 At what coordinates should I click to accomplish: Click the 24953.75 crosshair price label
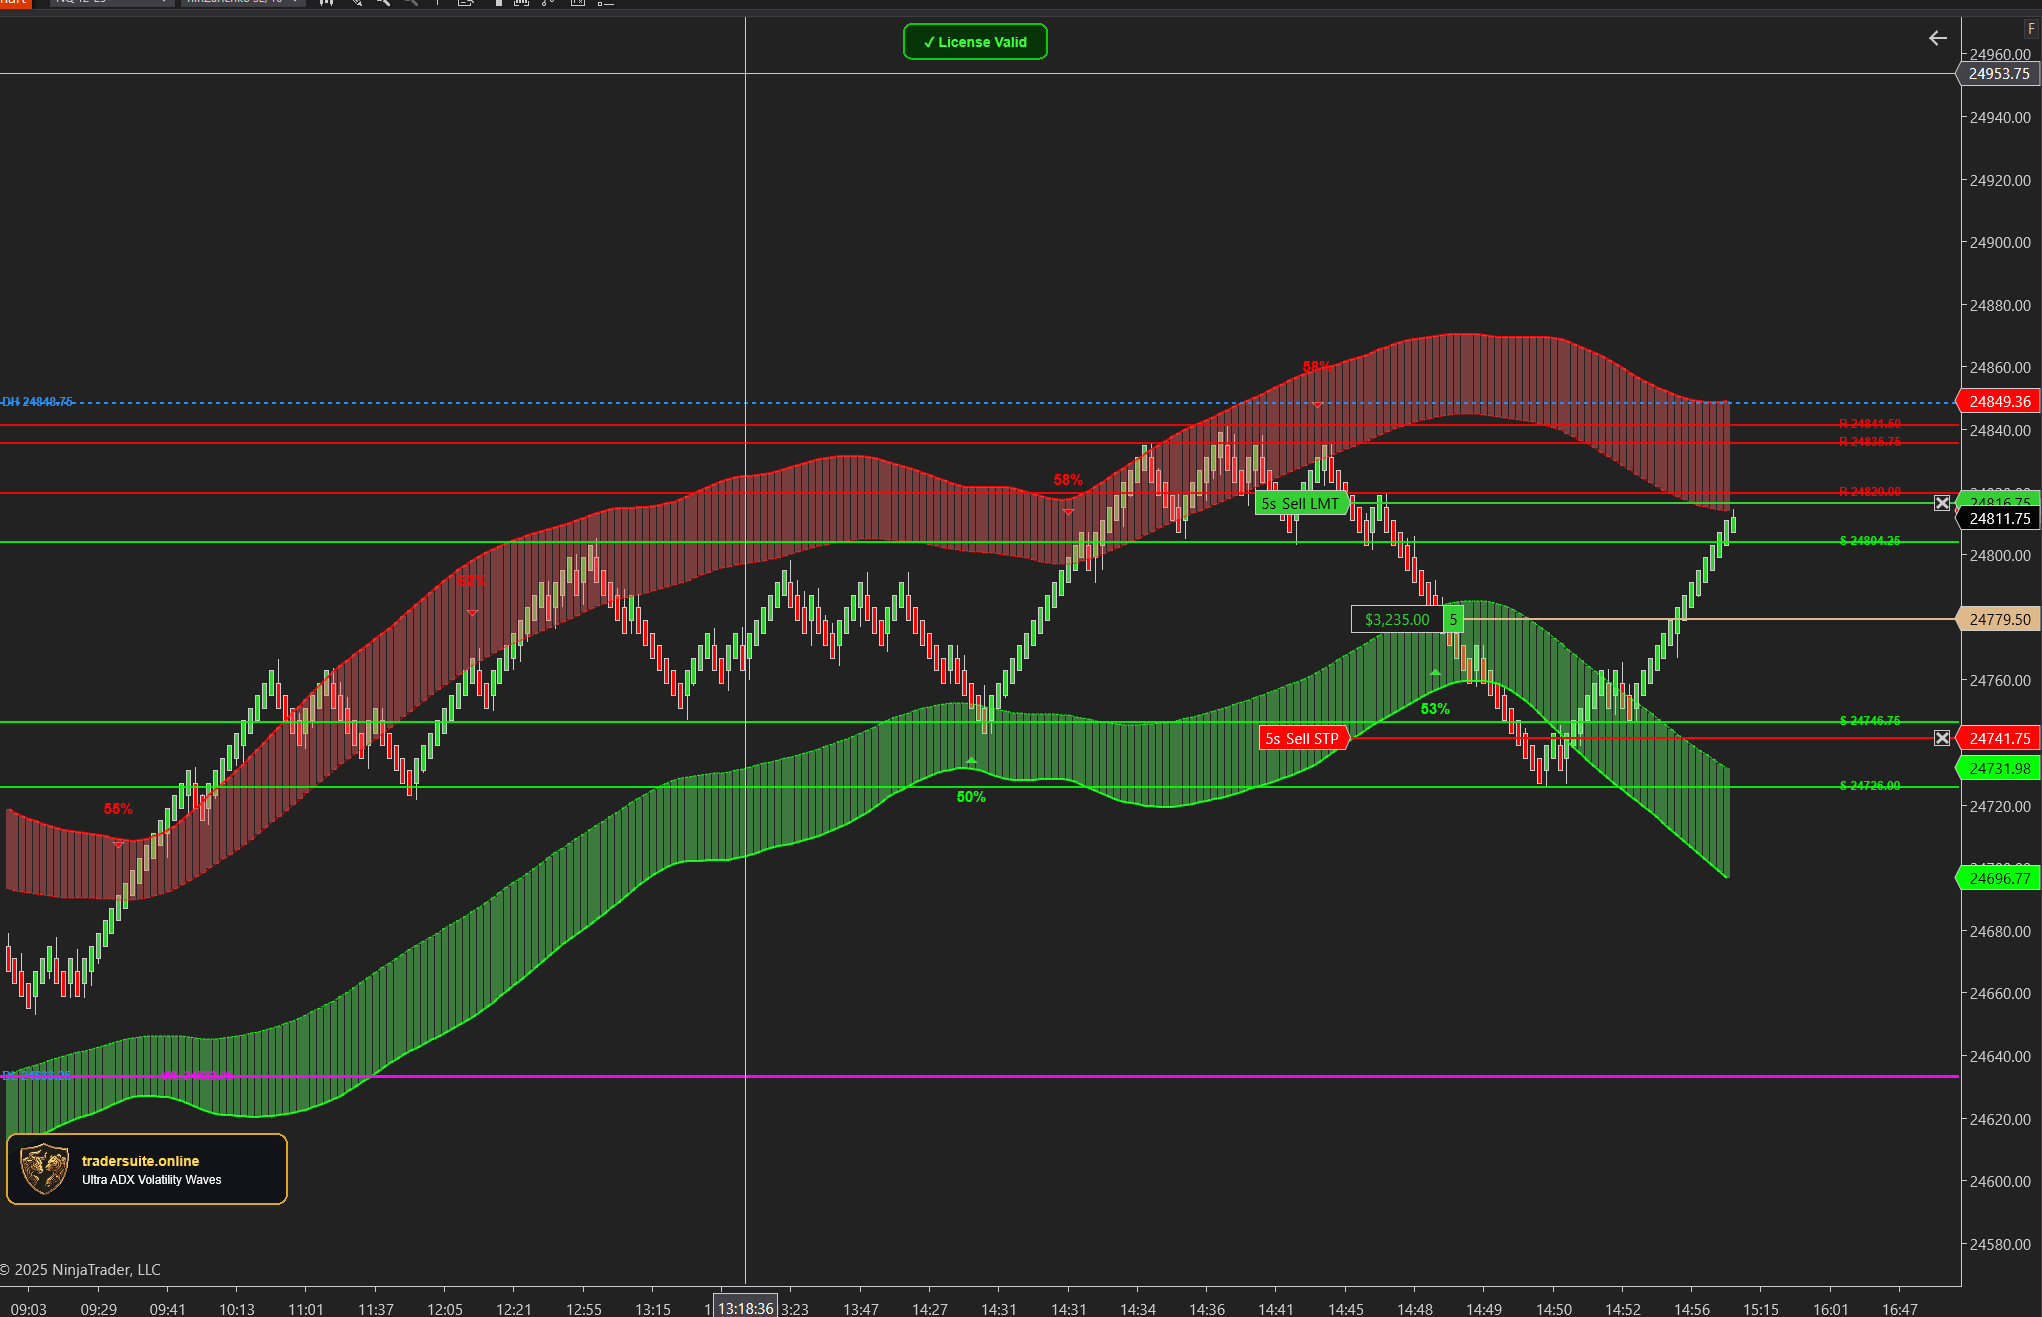click(1998, 73)
